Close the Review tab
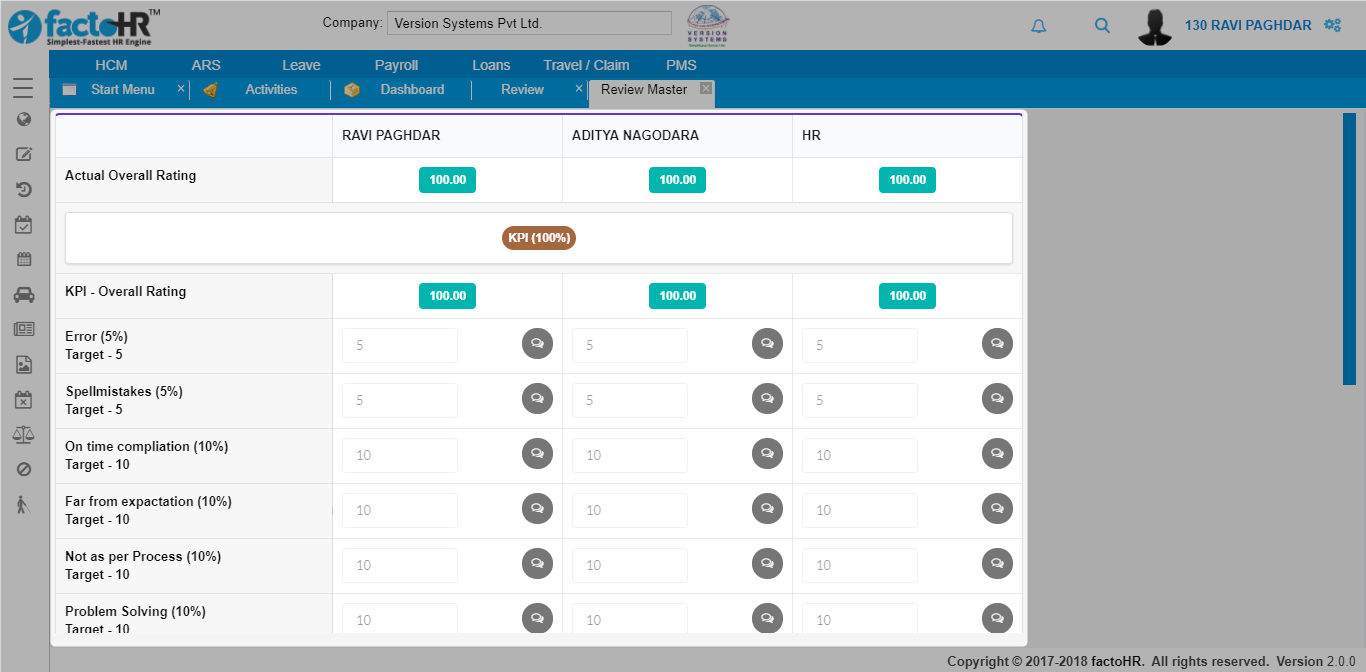Screen dimensions: 1366x672 (578, 89)
